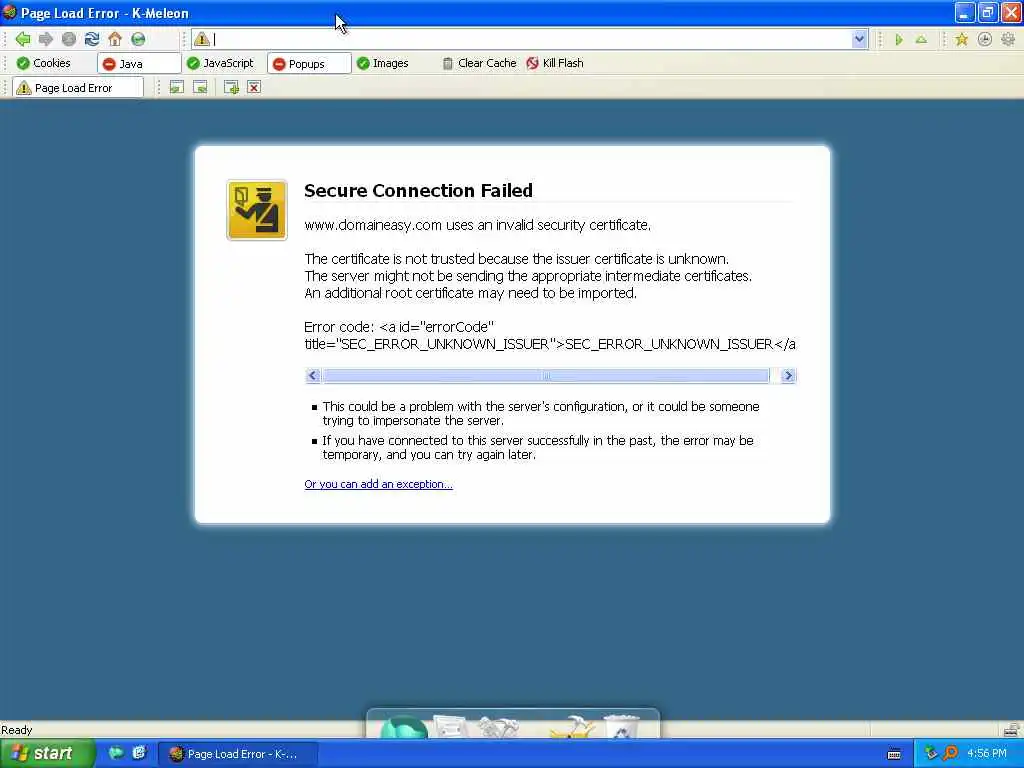Toggle Java blocking
The width and height of the screenshot is (1024, 768).
tap(138, 63)
